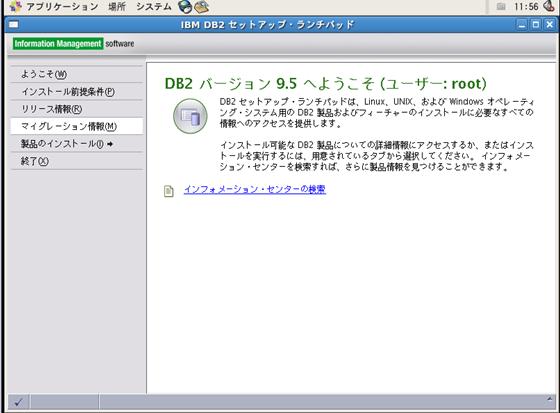This screenshot has width=560, height=413.
Task: Click DB2 バージョン 9.5 へようこそ heading
Action: tap(325, 84)
